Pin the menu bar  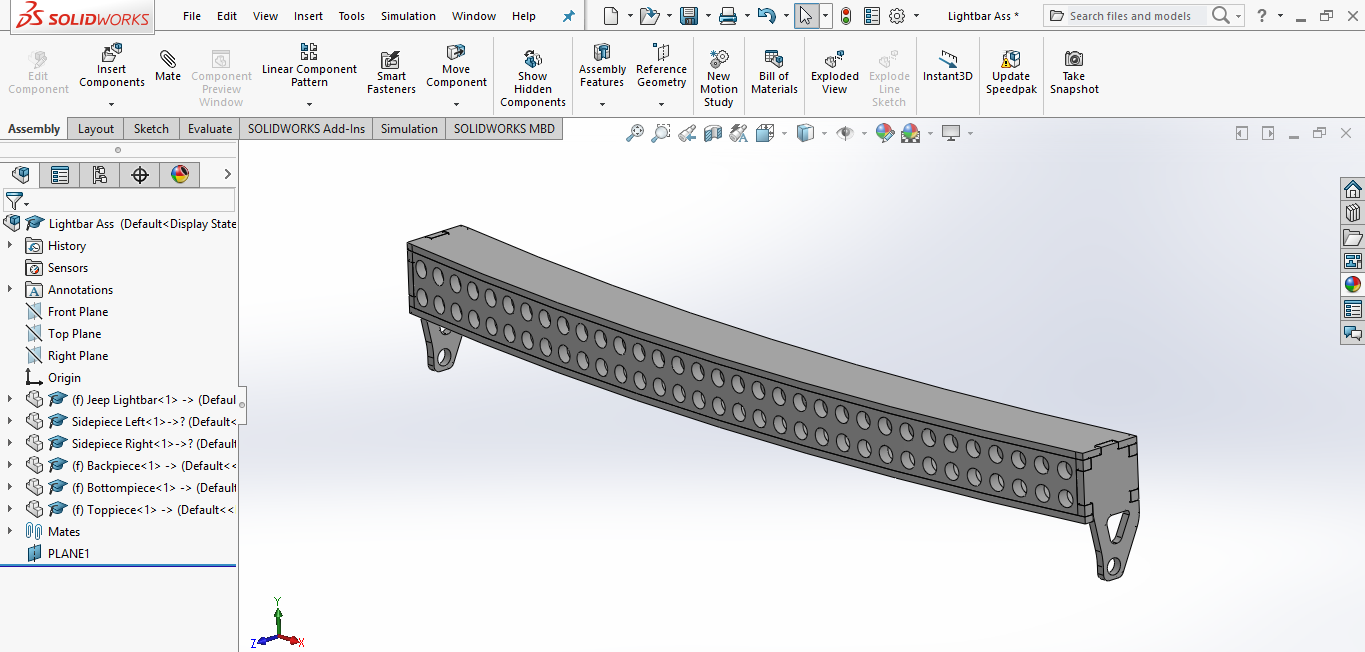point(569,16)
